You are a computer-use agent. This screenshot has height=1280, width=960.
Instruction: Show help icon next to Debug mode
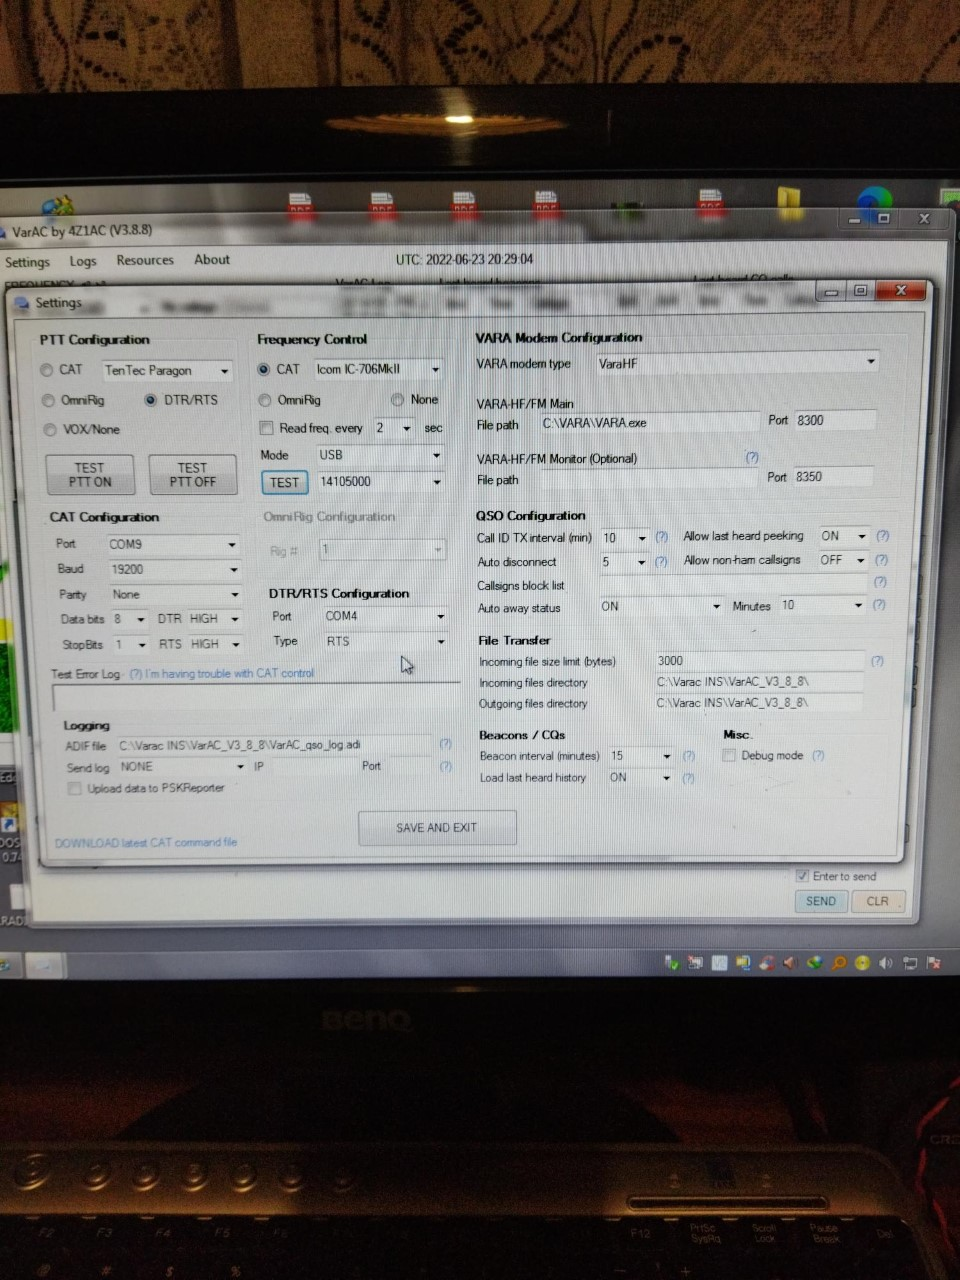(818, 755)
